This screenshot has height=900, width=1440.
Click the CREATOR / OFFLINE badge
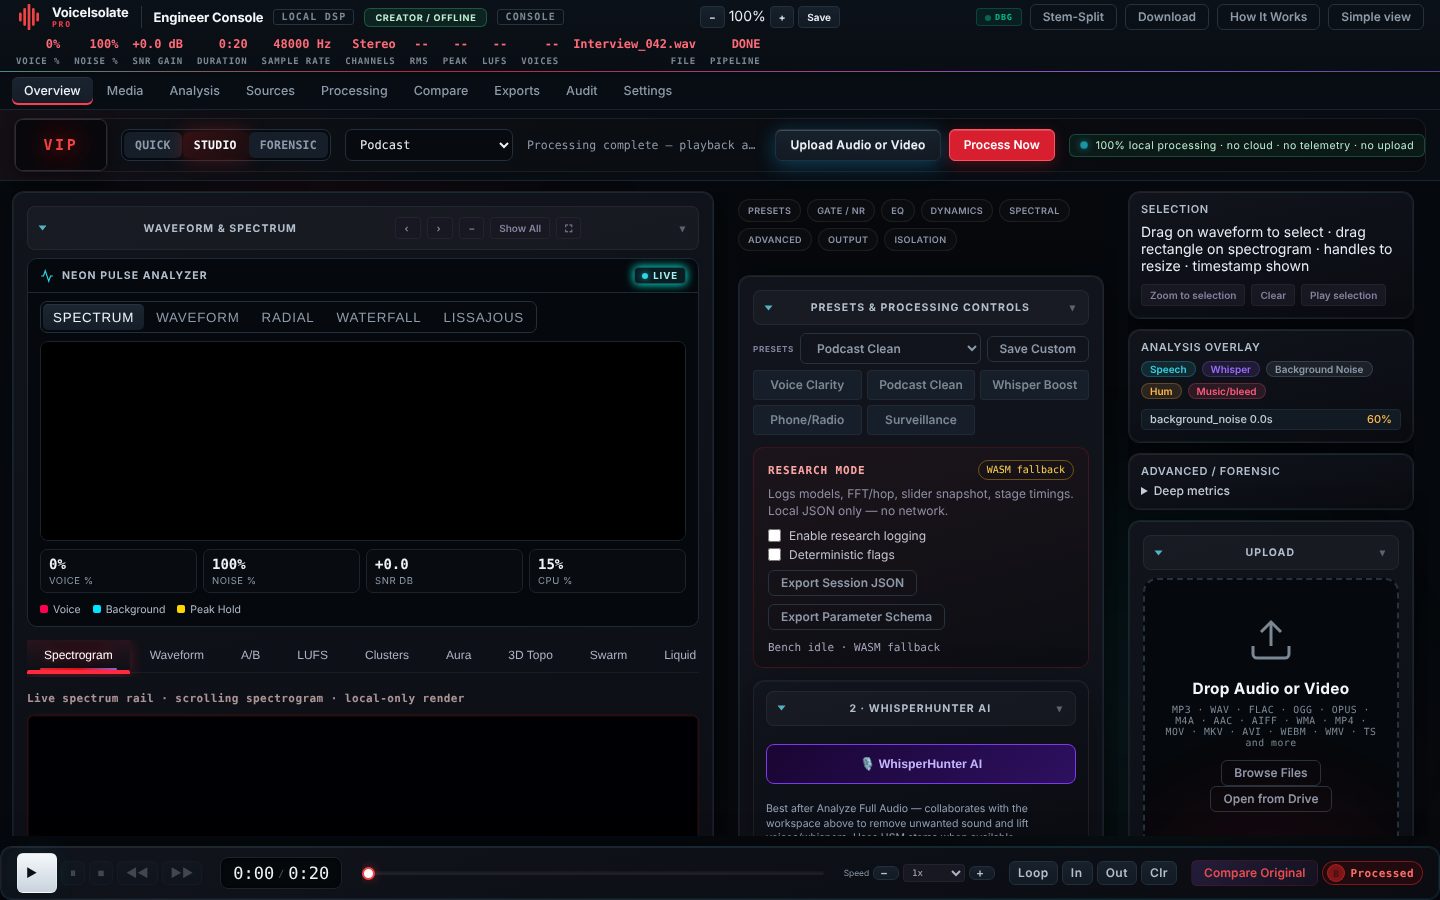pos(425,17)
